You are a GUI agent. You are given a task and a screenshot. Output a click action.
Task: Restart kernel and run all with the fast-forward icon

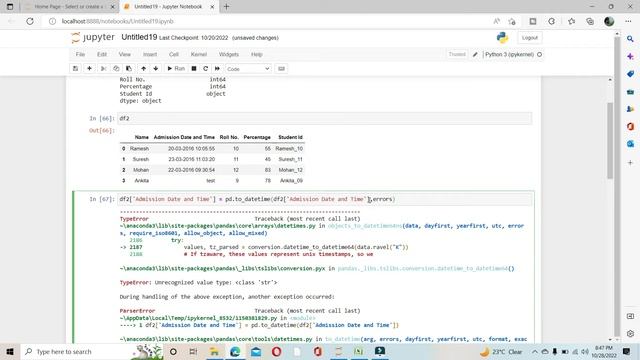coord(217,69)
